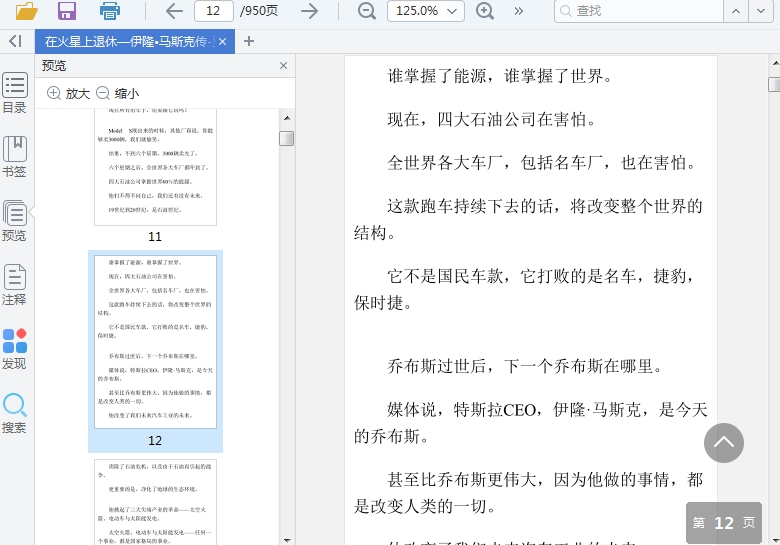Open the 发现 discover panel
This screenshot has width=780, height=545.
pos(14,349)
